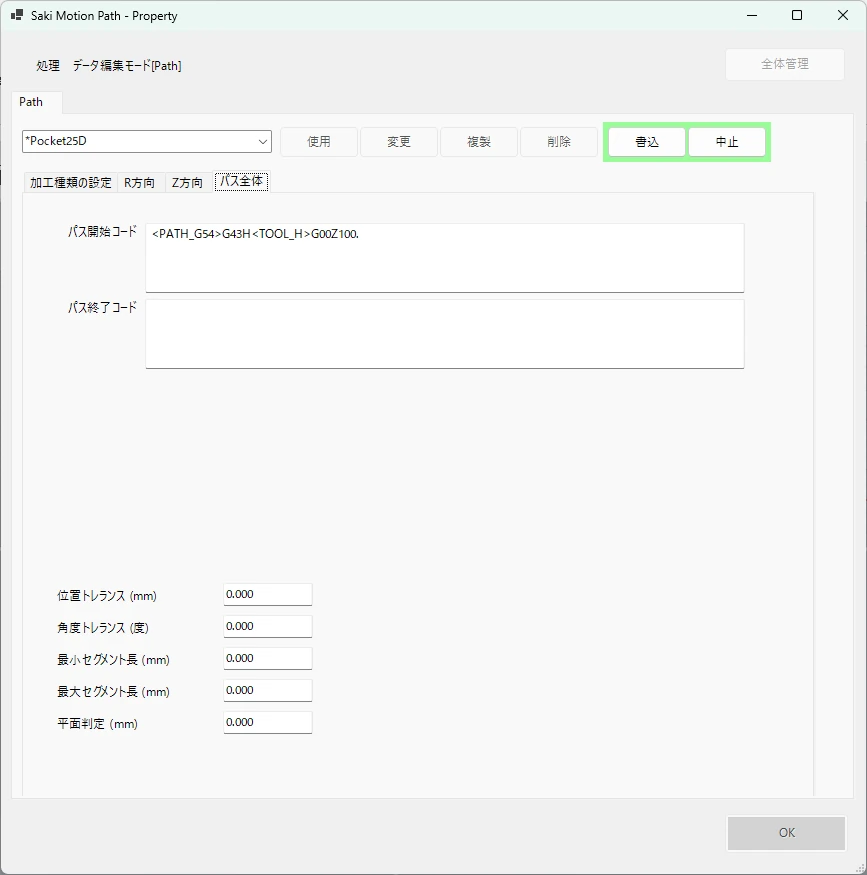This screenshot has height=875, width=867.
Task: Click the 中止 button to cancel
Action: click(x=727, y=142)
